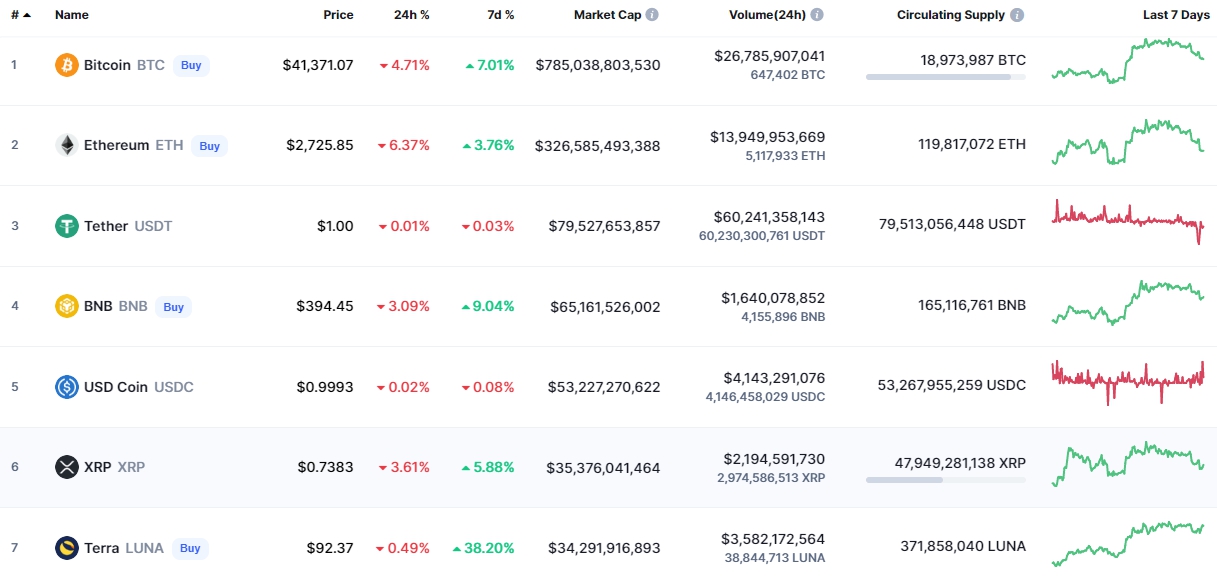Click Bitcoin market cap $785,038,803,530
Viewport: 1217px width, 582px height.
click(598, 65)
